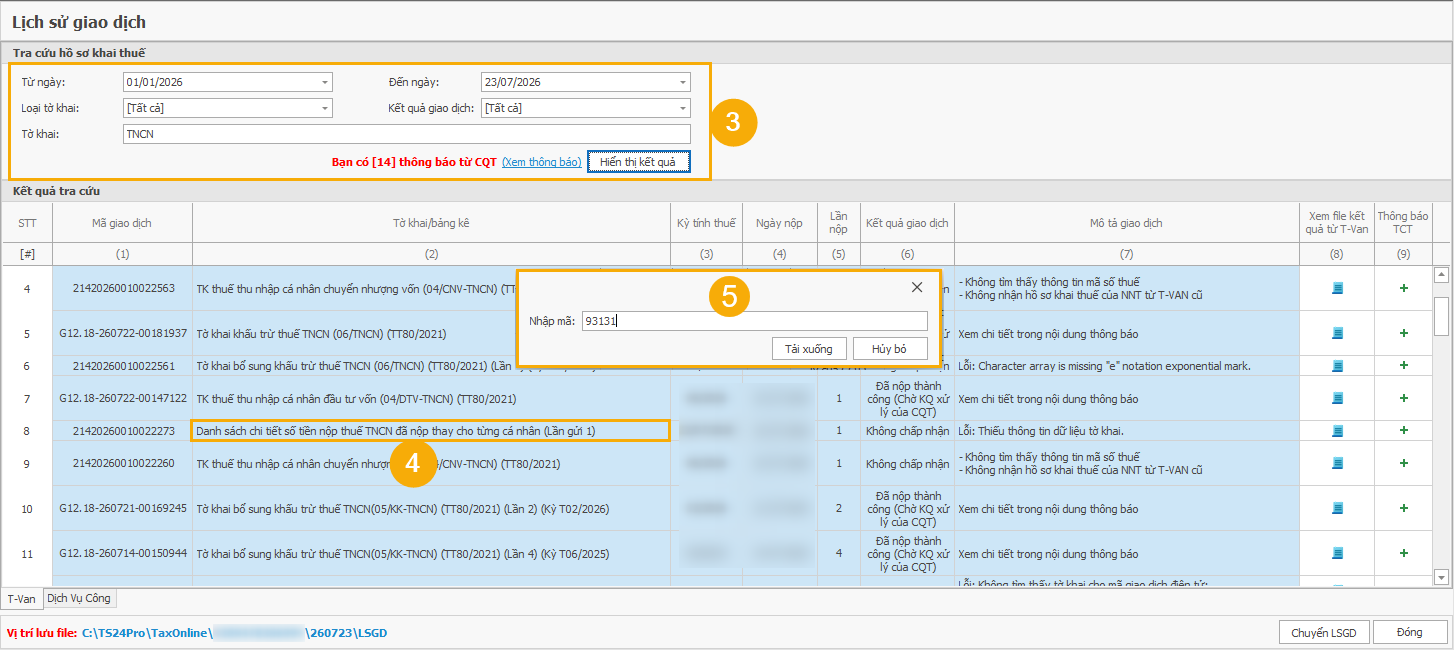The image size is (1455, 650).
Task: Open T-Van result file for row 7
Action: point(1338,399)
